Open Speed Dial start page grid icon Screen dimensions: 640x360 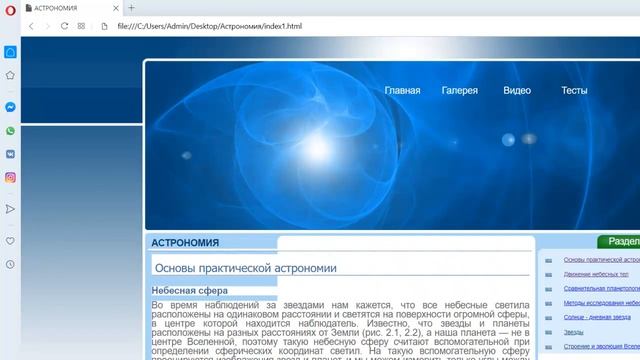pos(81,26)
